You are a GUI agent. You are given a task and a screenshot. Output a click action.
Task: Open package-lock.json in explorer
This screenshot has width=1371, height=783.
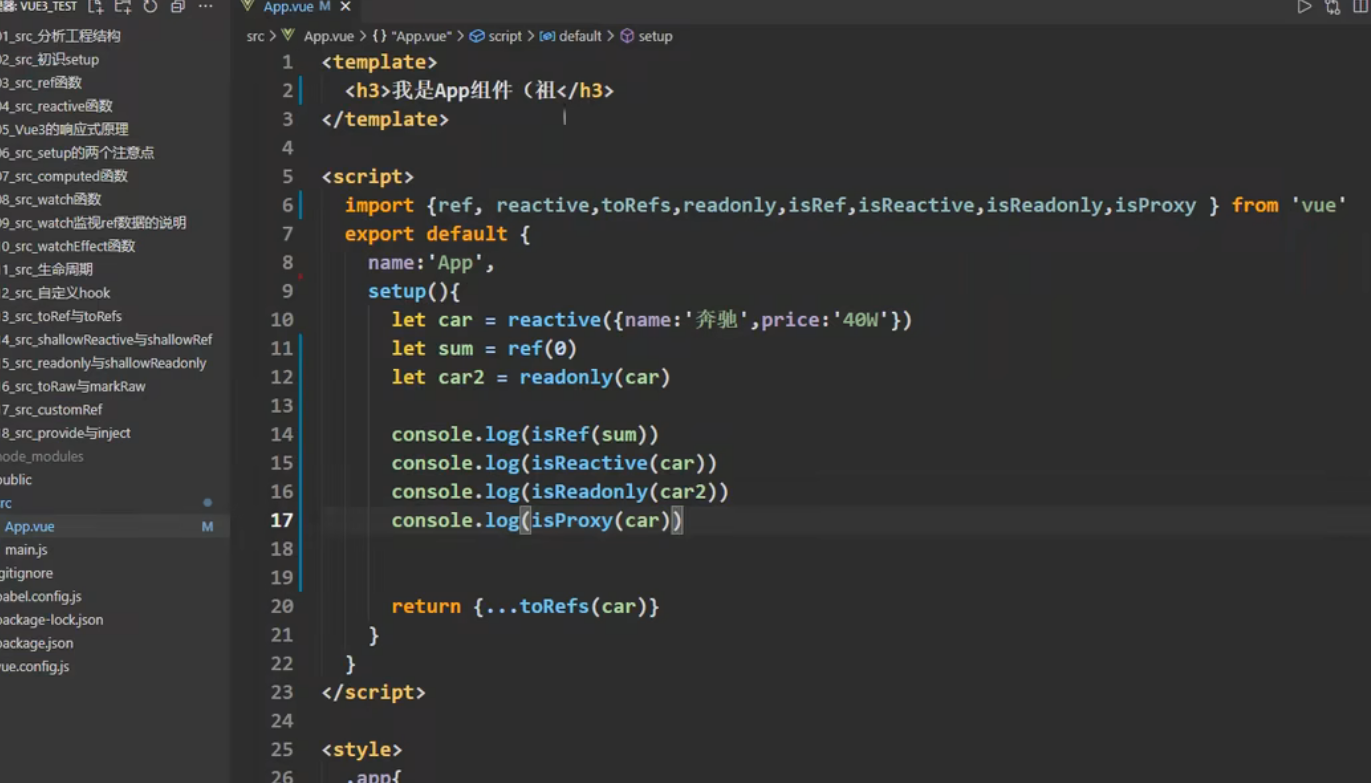[x=51, y=620]
